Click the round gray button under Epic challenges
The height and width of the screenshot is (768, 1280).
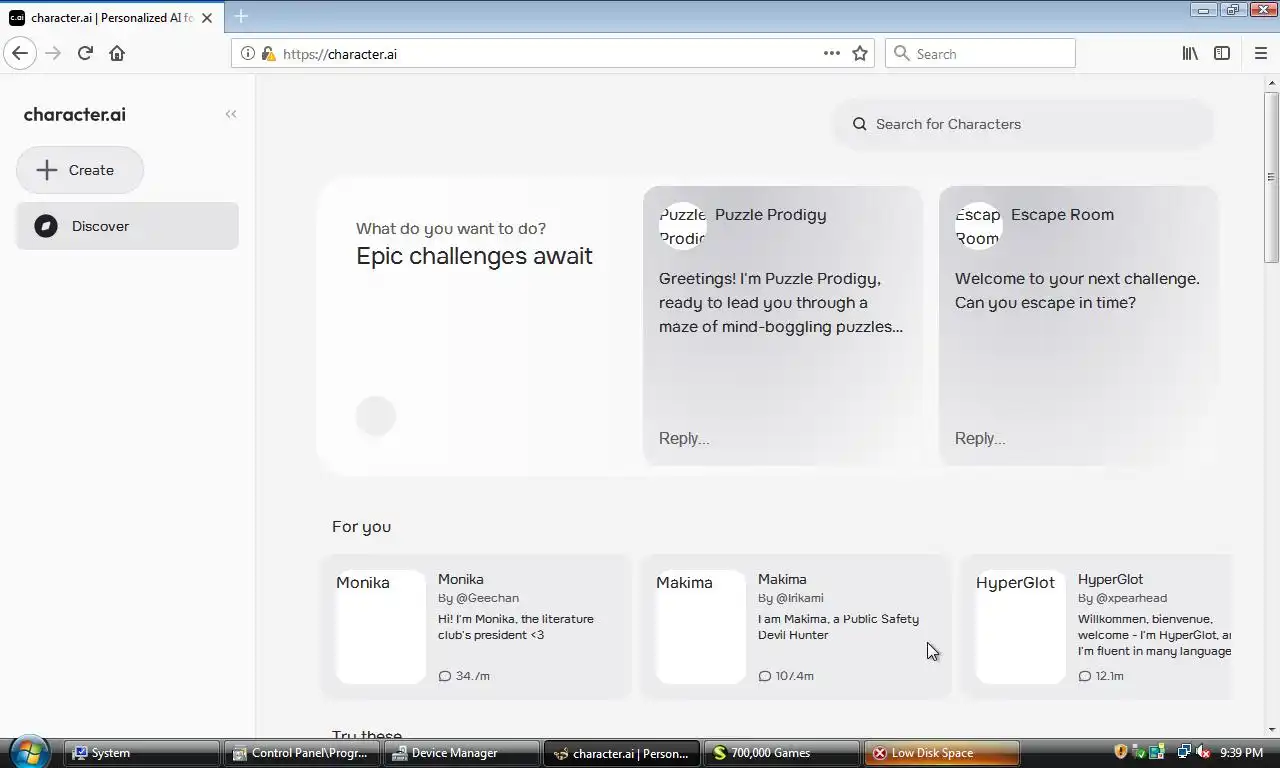[376, 416]
